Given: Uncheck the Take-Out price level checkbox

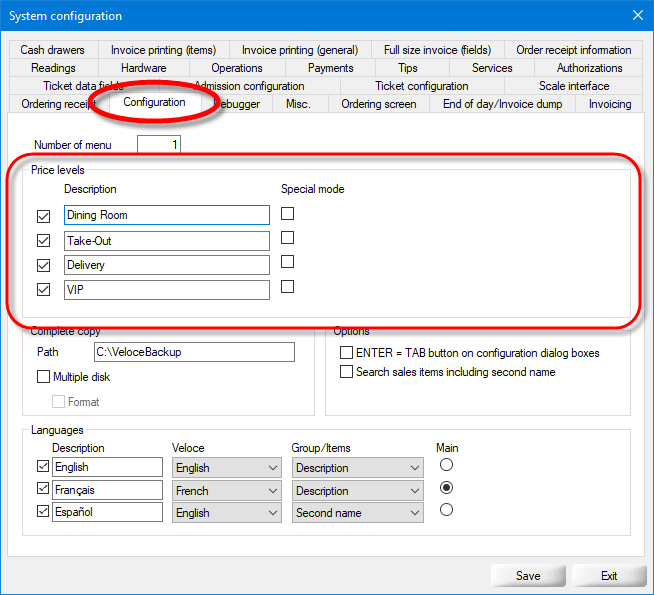Looking at the screenshot, I should coord(43,240).
